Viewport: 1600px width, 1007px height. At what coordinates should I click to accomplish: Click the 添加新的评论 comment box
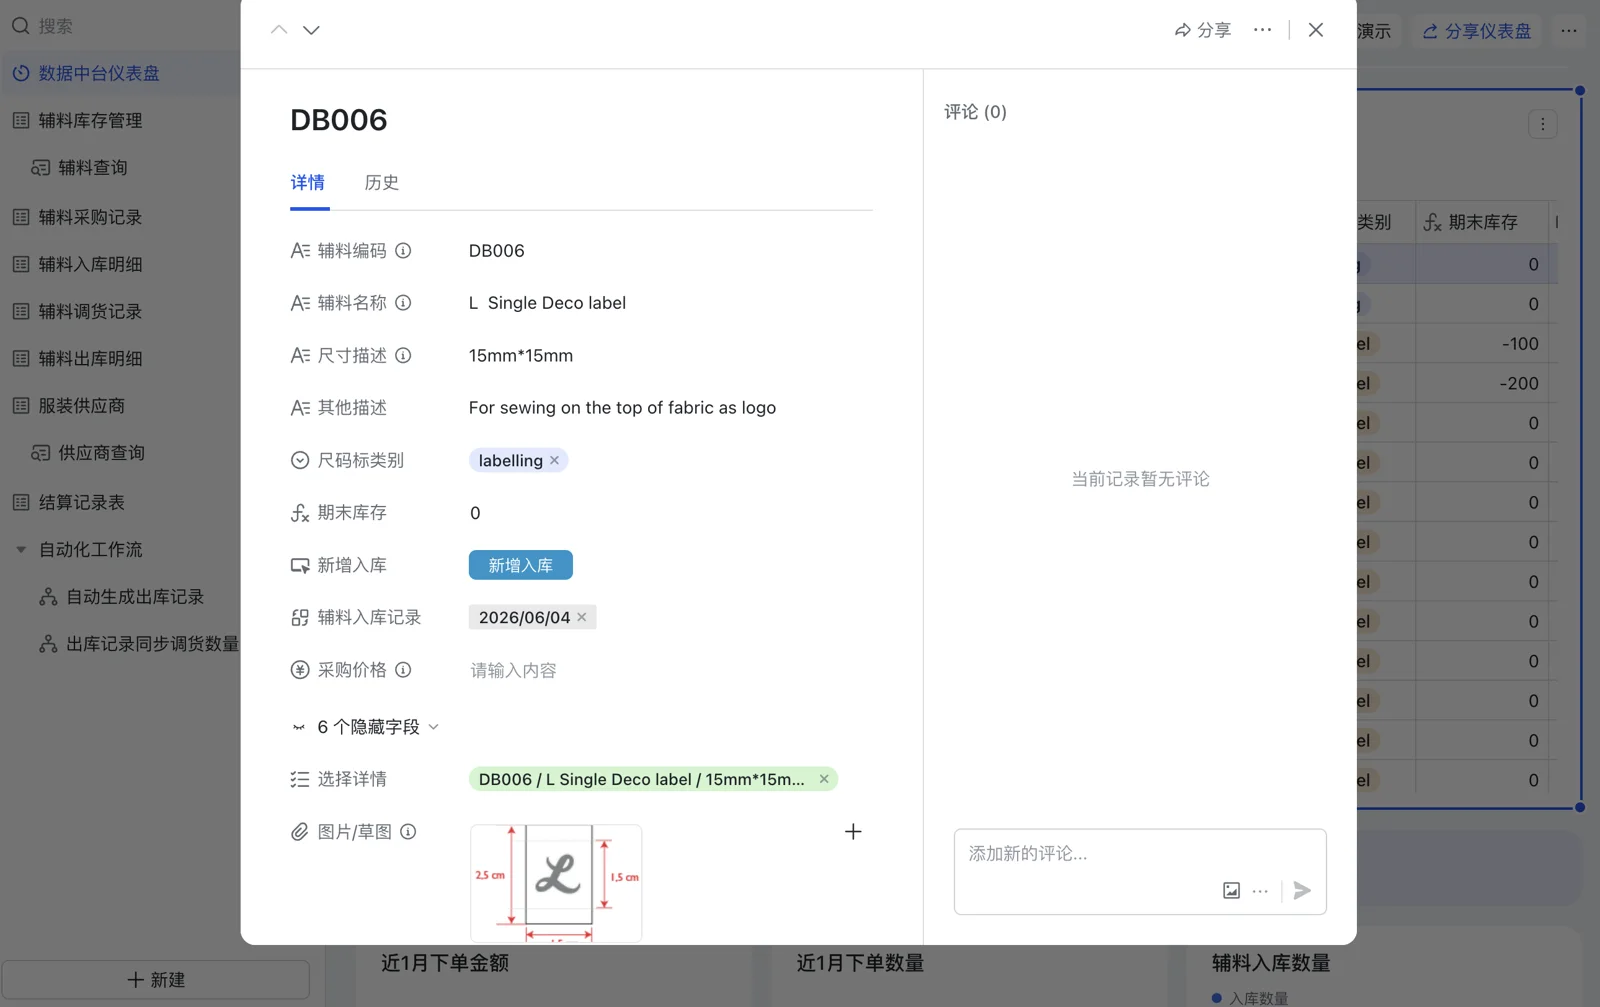1140,854
